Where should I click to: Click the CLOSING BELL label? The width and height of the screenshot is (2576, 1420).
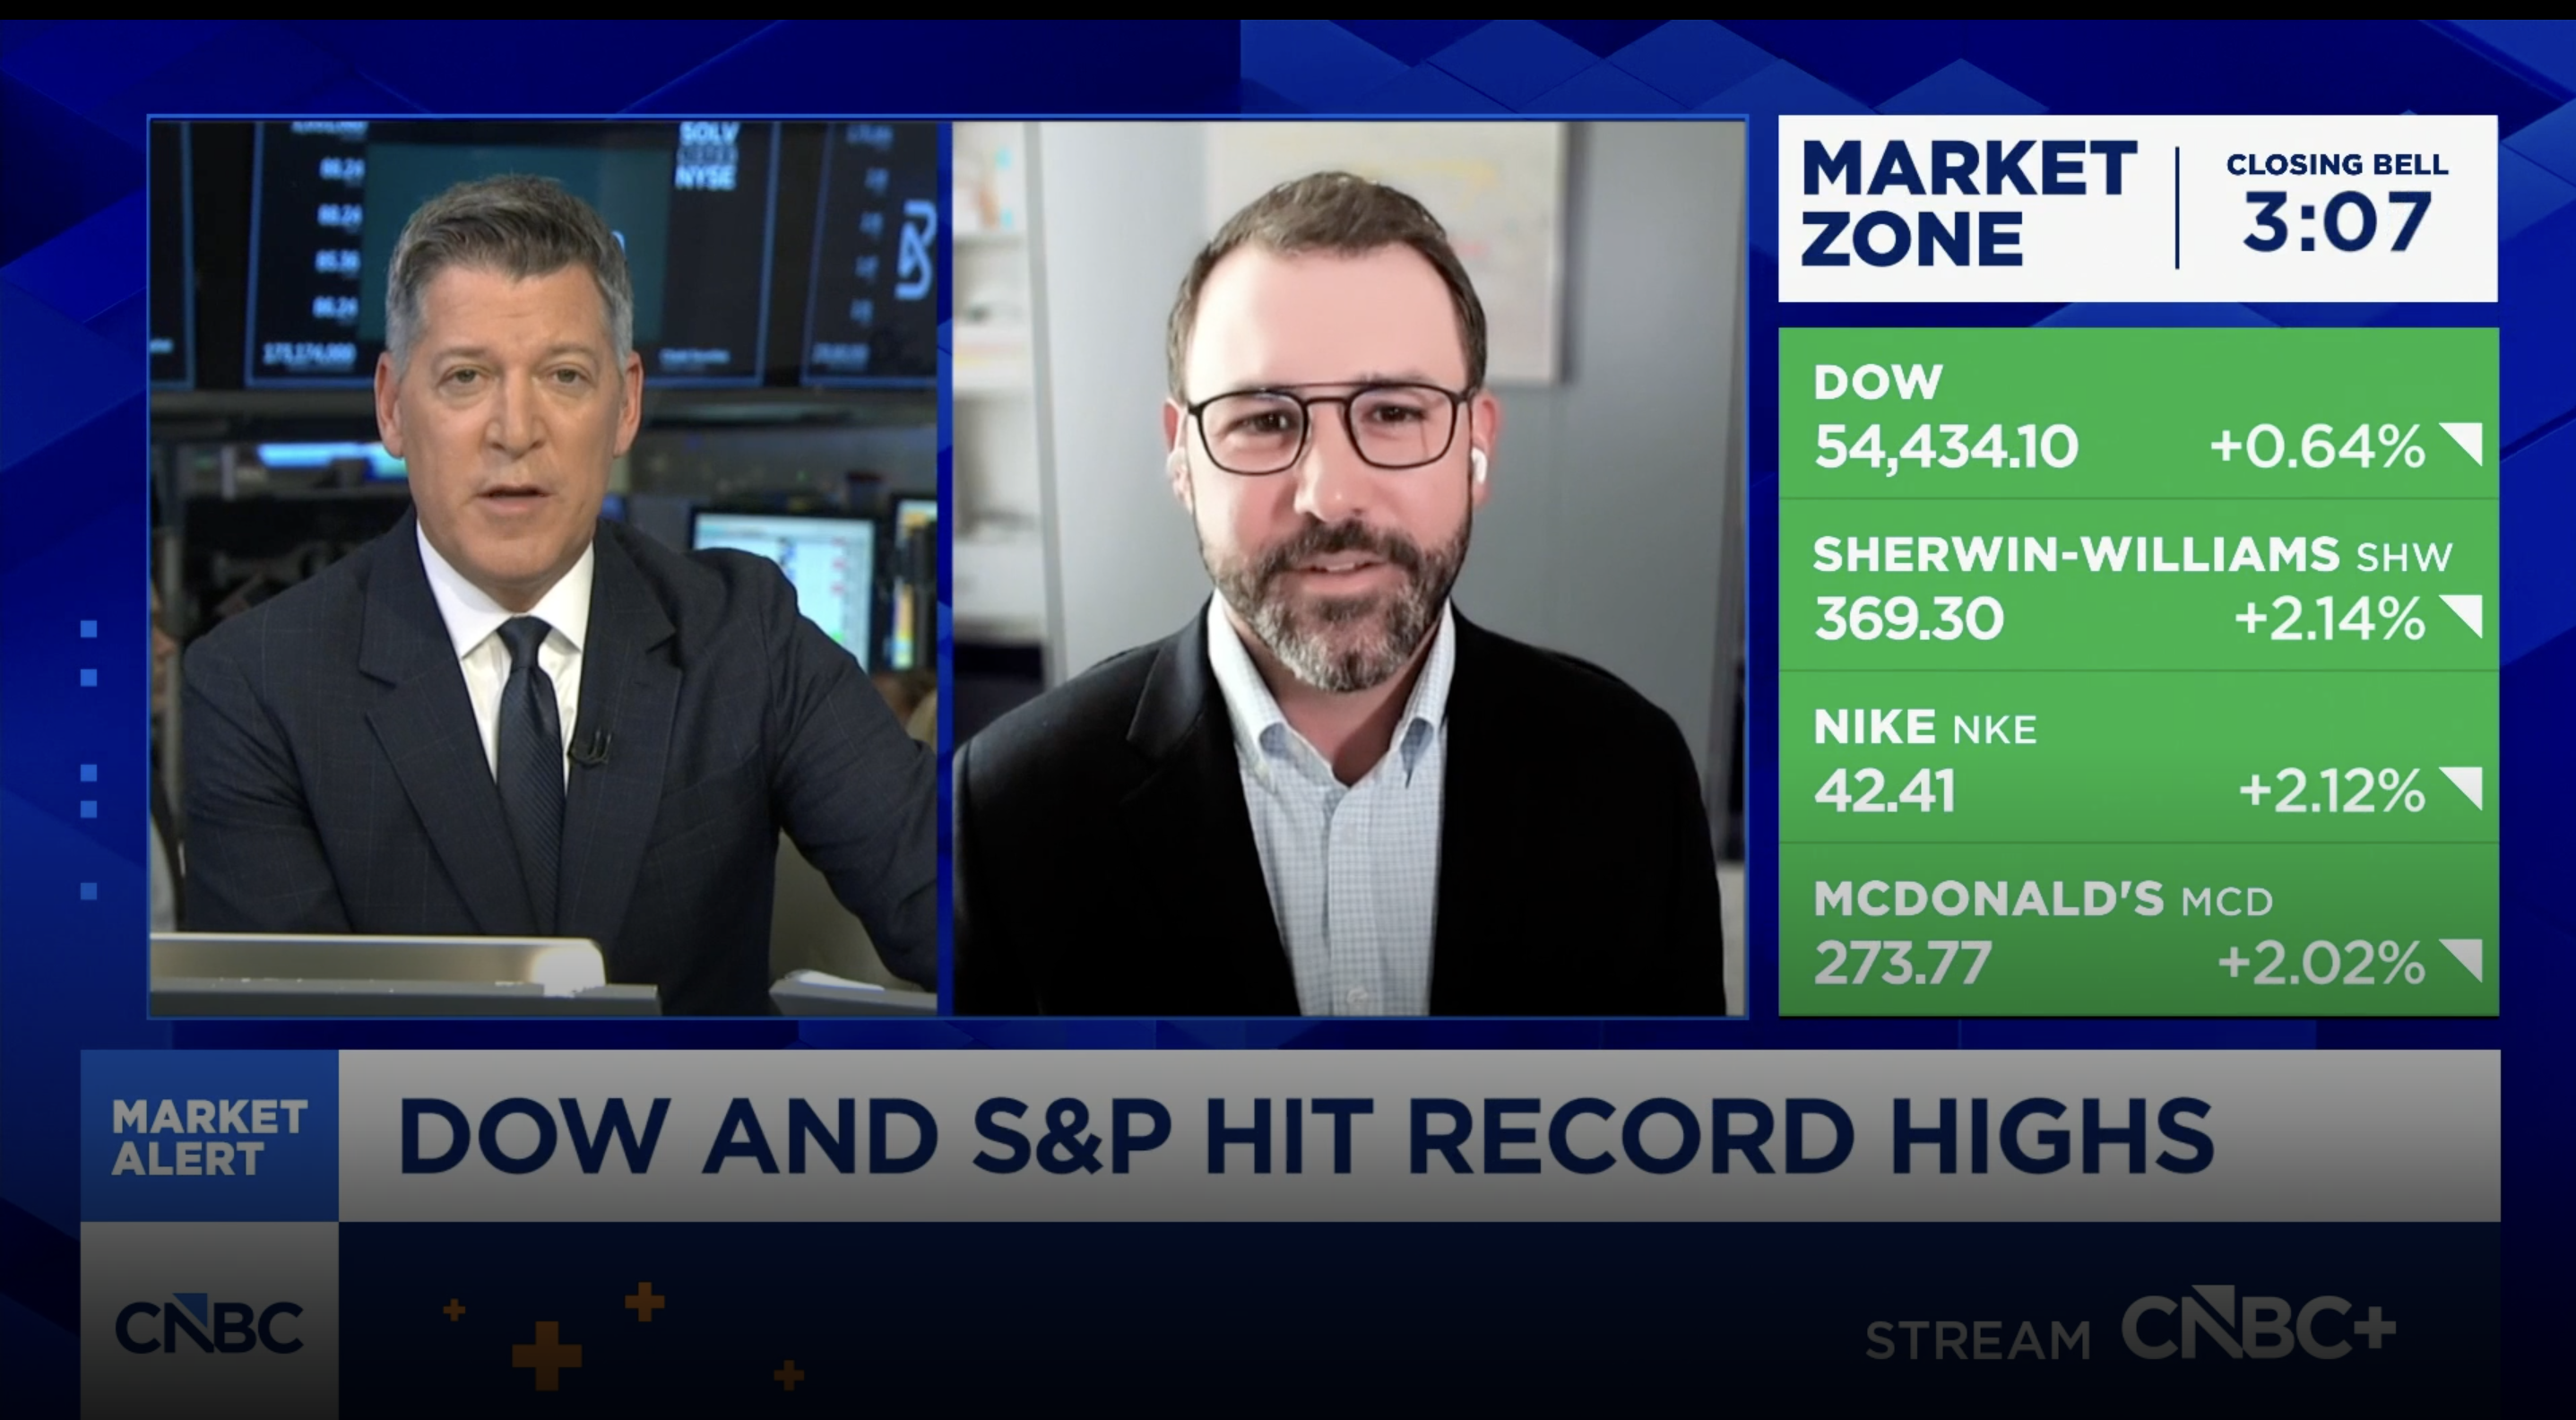tap(2337, 165)
